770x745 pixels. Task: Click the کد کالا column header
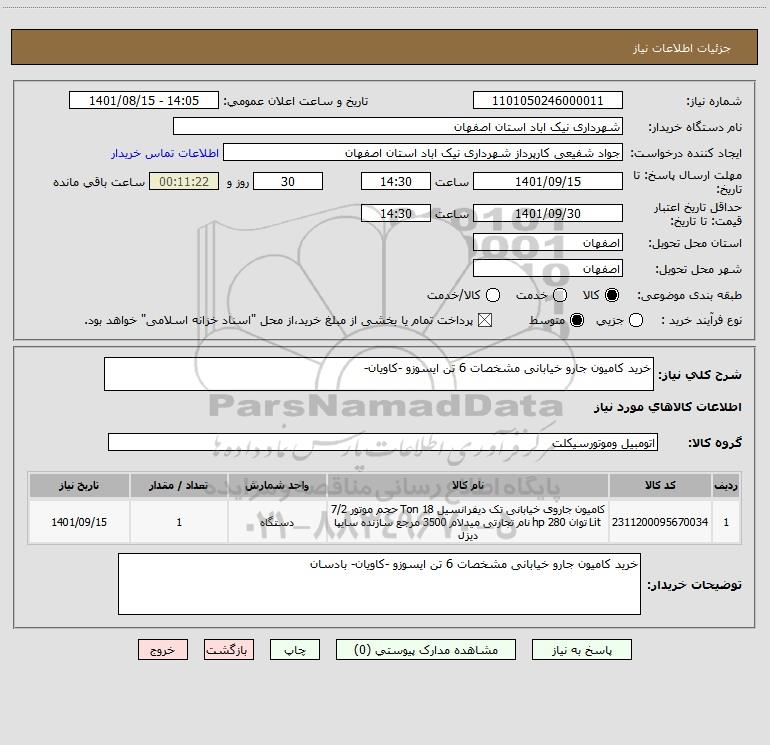660,485
